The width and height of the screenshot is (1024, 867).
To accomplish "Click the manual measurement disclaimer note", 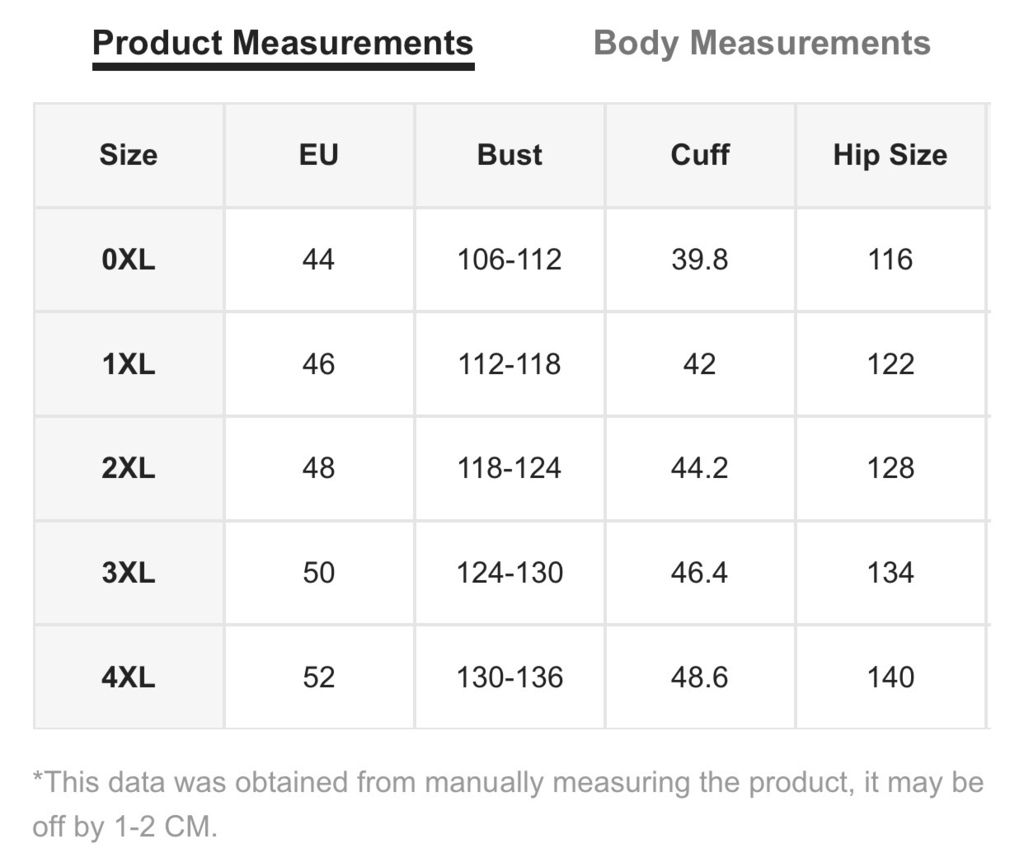I will point(508,804).
